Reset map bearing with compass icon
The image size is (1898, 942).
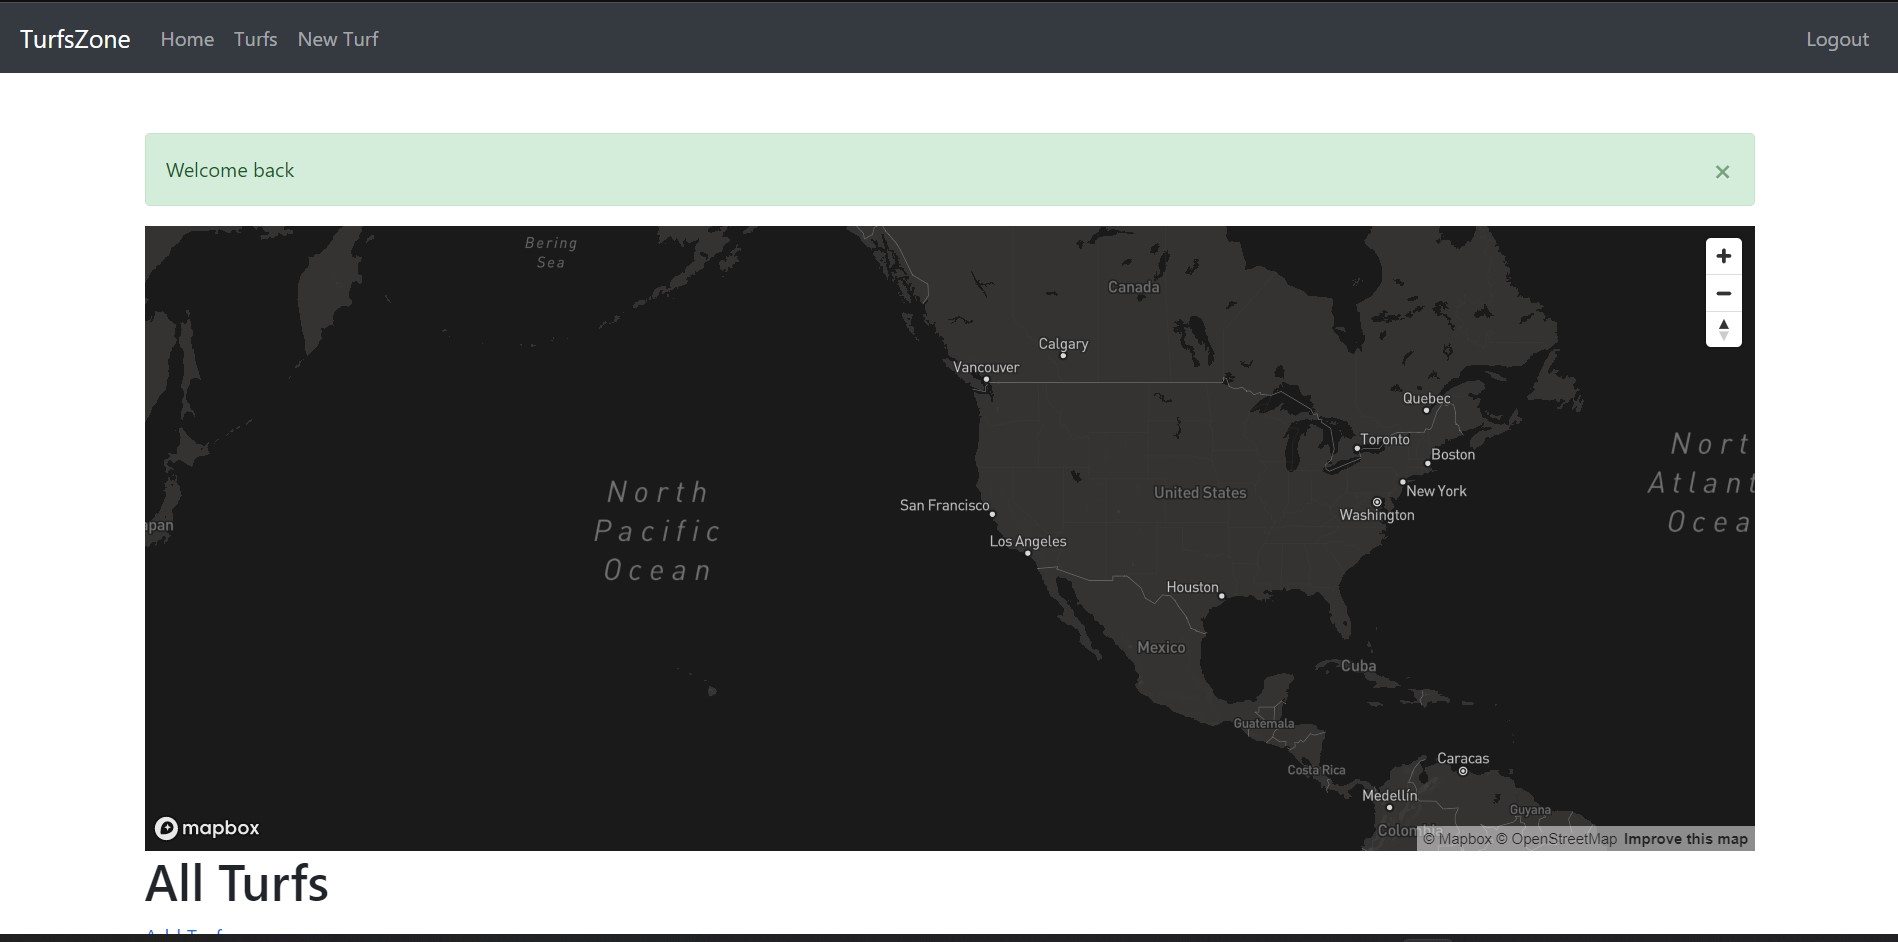point(1723,329)
